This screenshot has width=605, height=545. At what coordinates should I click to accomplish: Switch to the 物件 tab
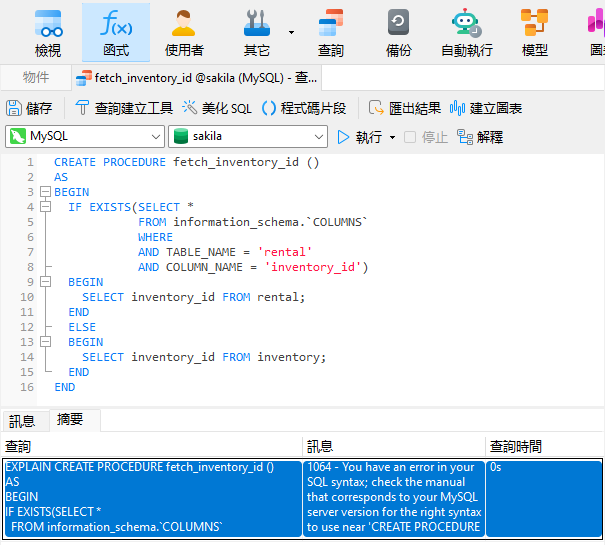36,77
